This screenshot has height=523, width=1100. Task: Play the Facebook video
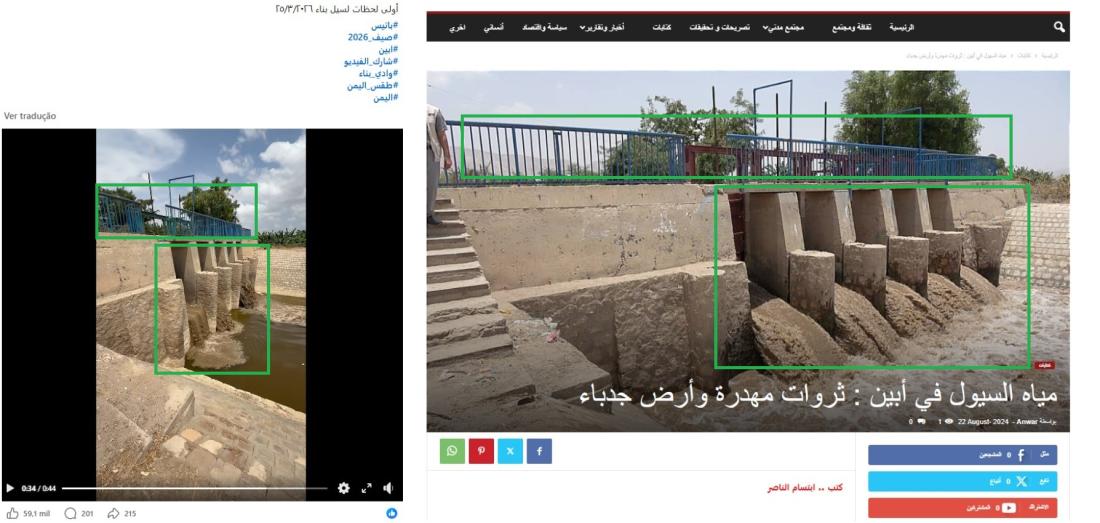pyautogui.click(x=11, y=490)
